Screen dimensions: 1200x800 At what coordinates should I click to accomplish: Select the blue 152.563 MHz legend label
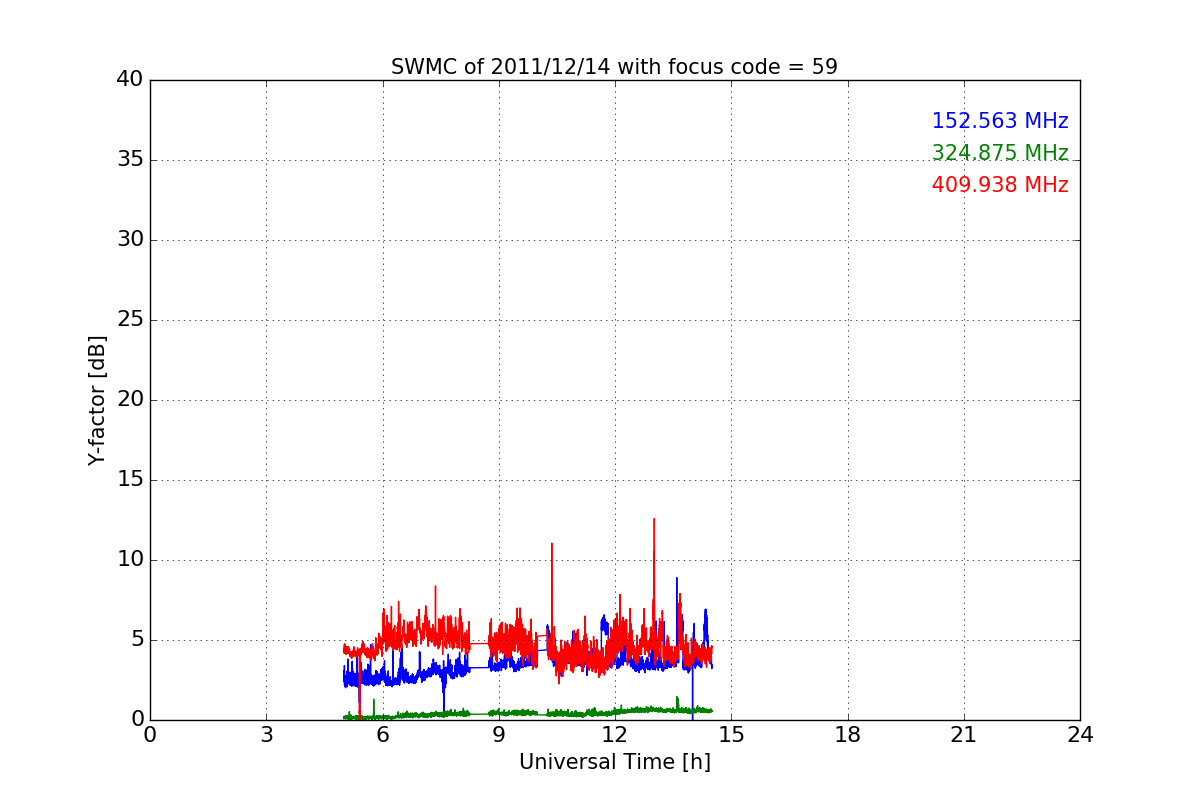1000,121
